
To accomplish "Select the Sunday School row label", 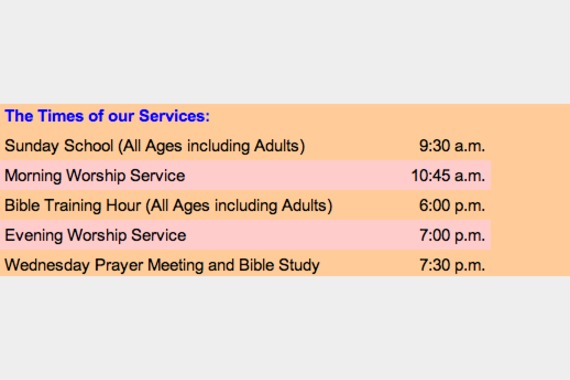I will [x=155, y=146].
